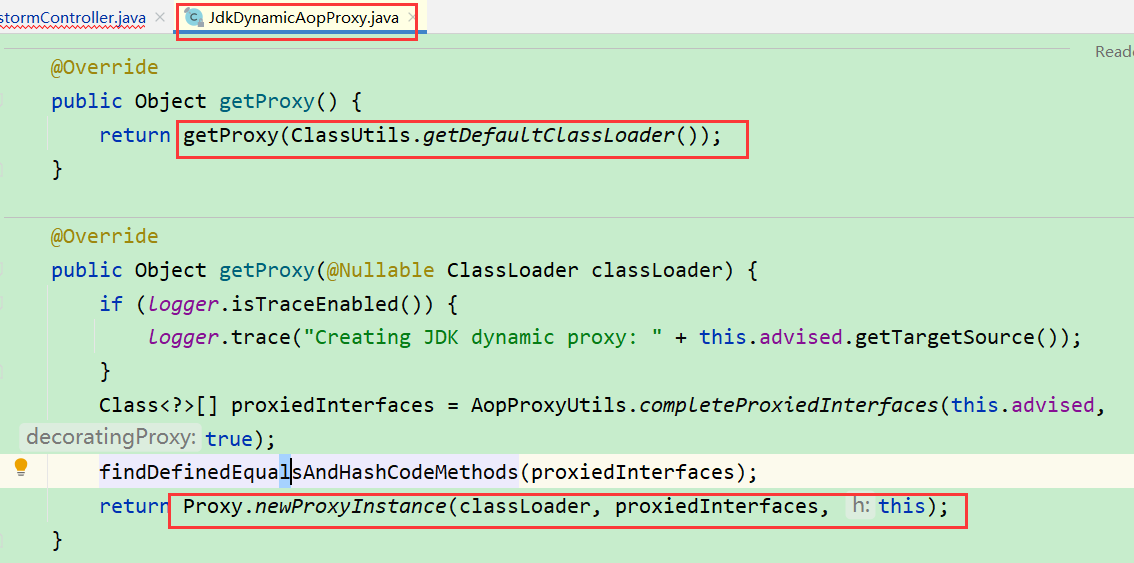1134x563 pixels.
Task: Click the completeProxiedInterfaces method call
Action: 788,405
